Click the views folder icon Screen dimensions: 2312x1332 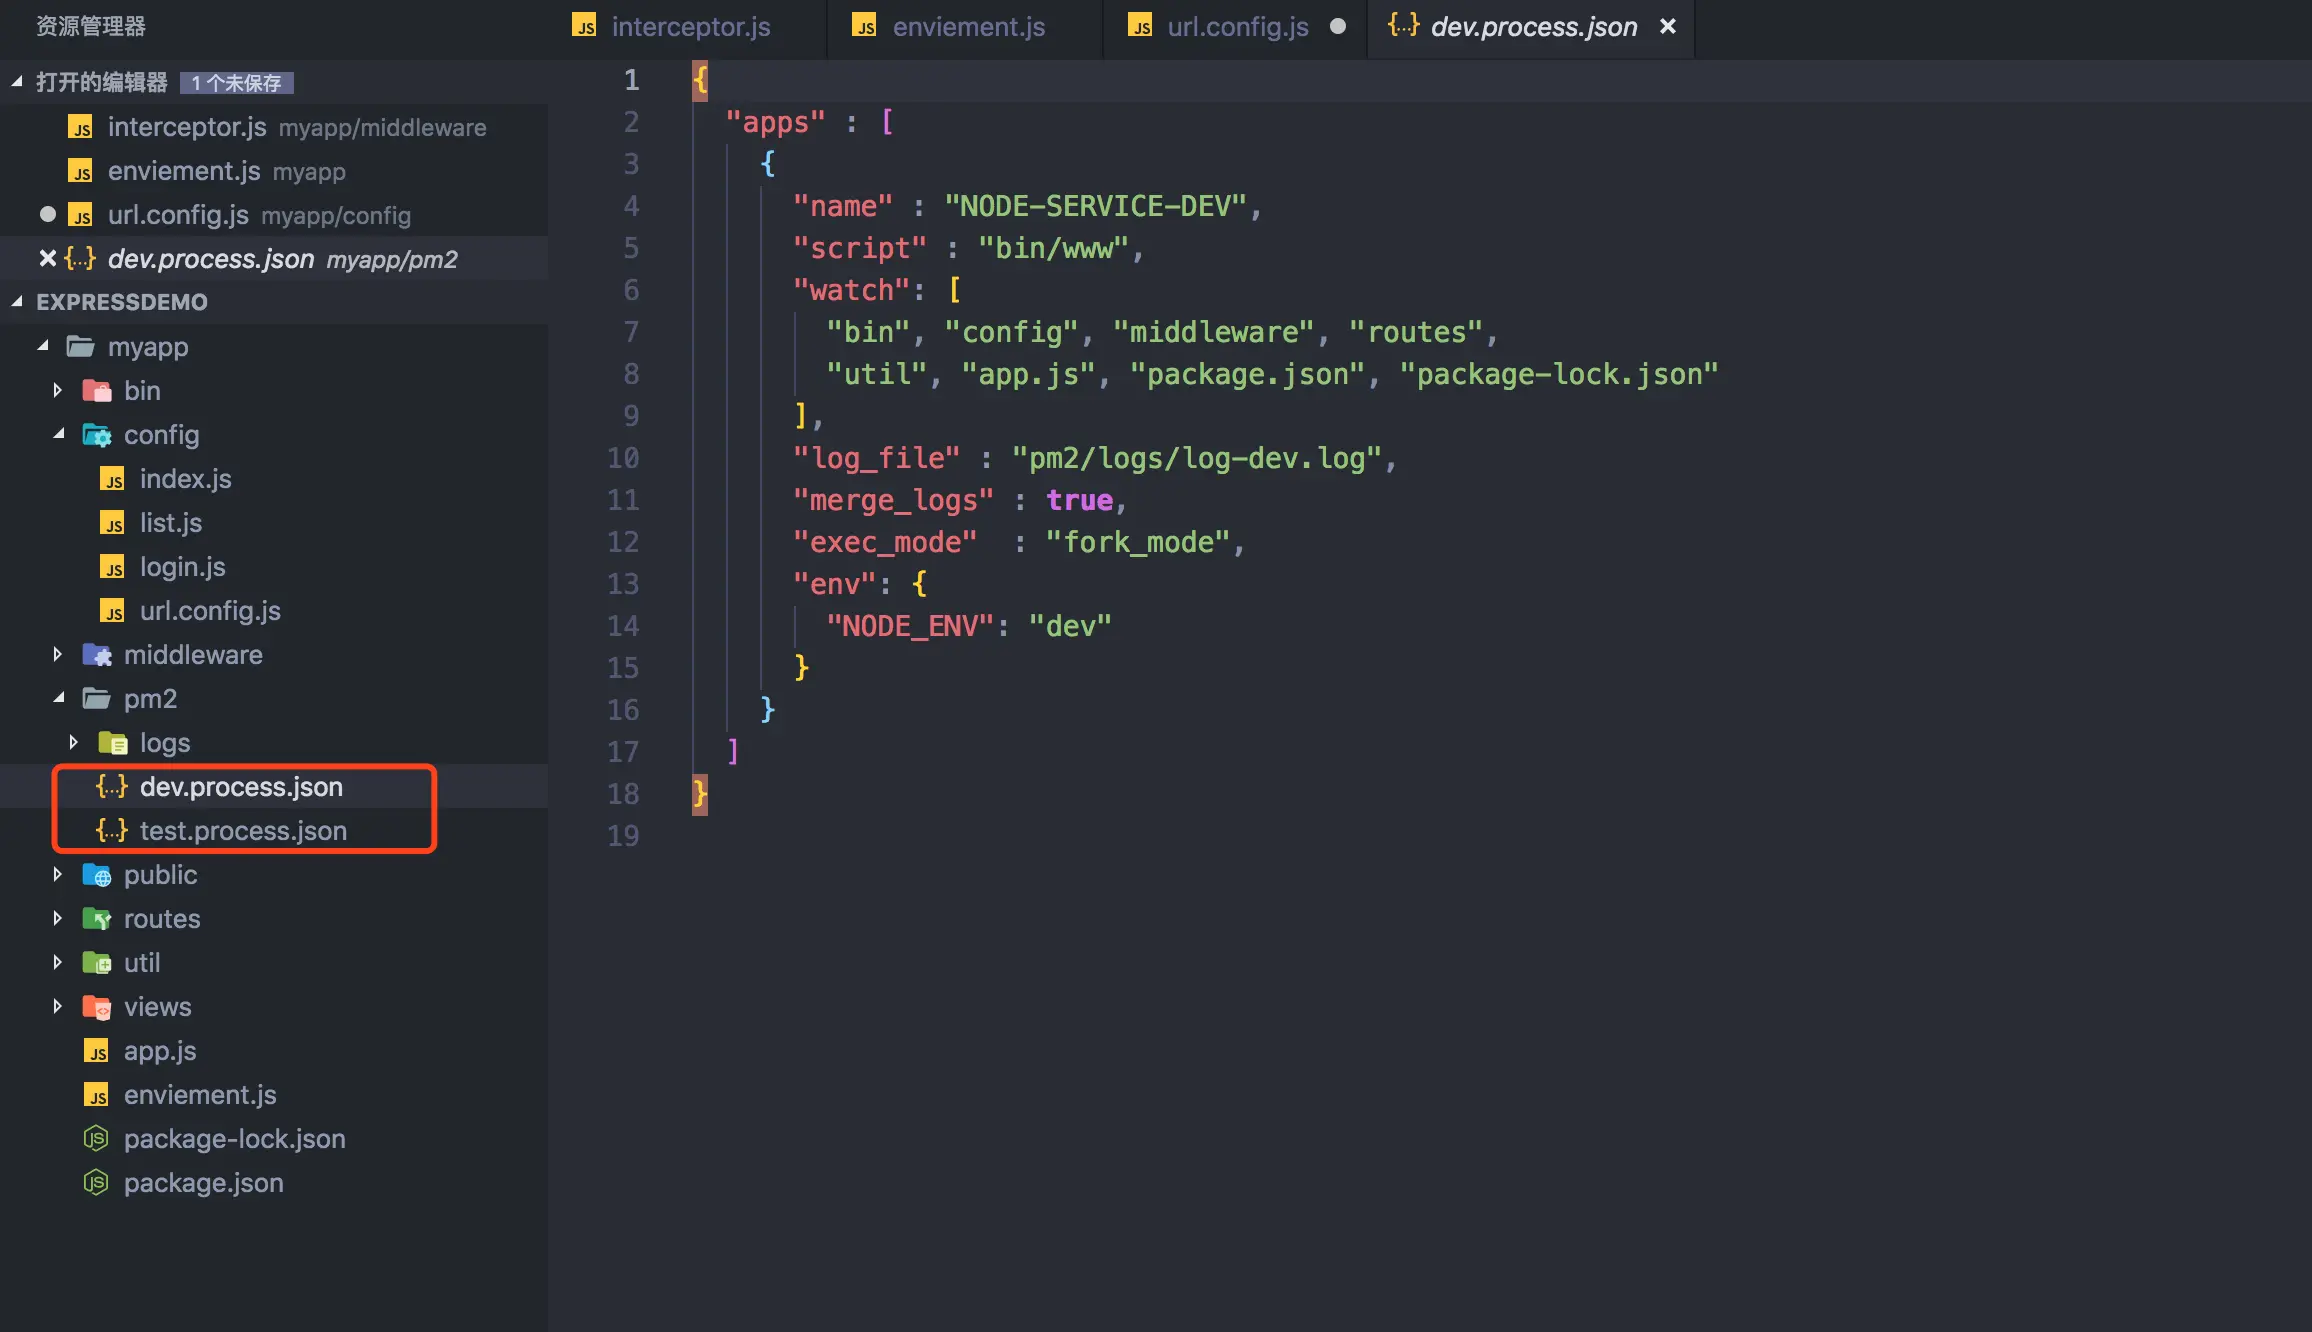97,1007
